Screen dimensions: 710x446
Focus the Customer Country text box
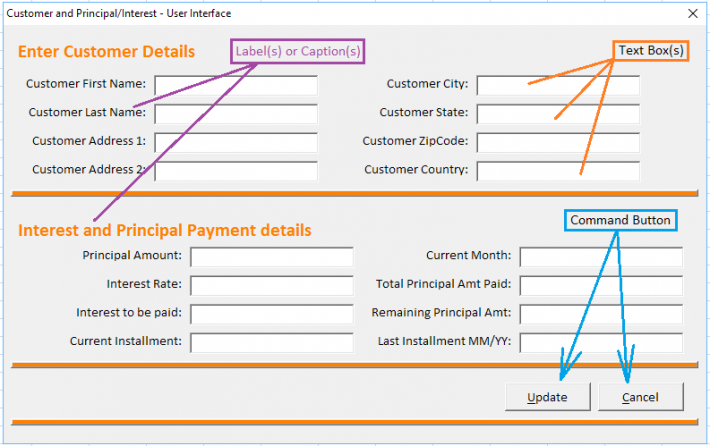(558, 170)
